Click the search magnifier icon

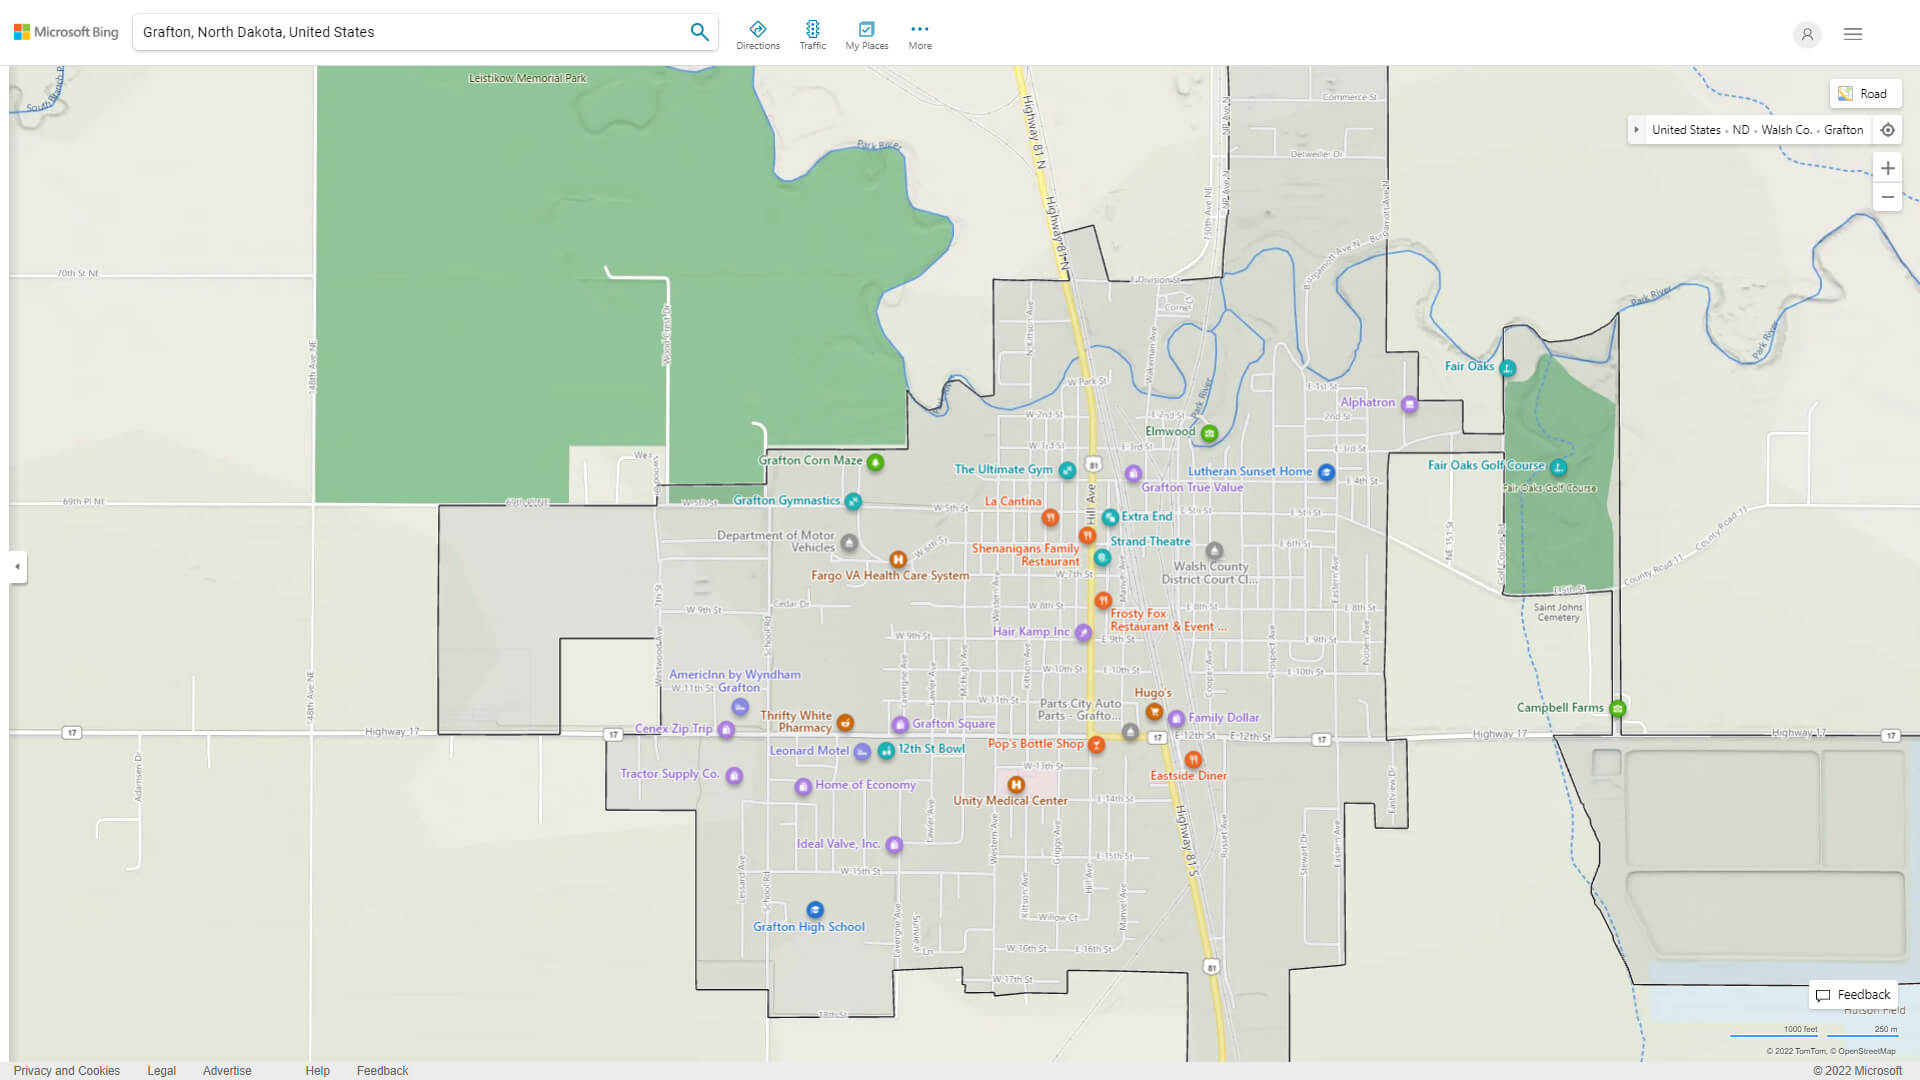[x=699, y=31]
